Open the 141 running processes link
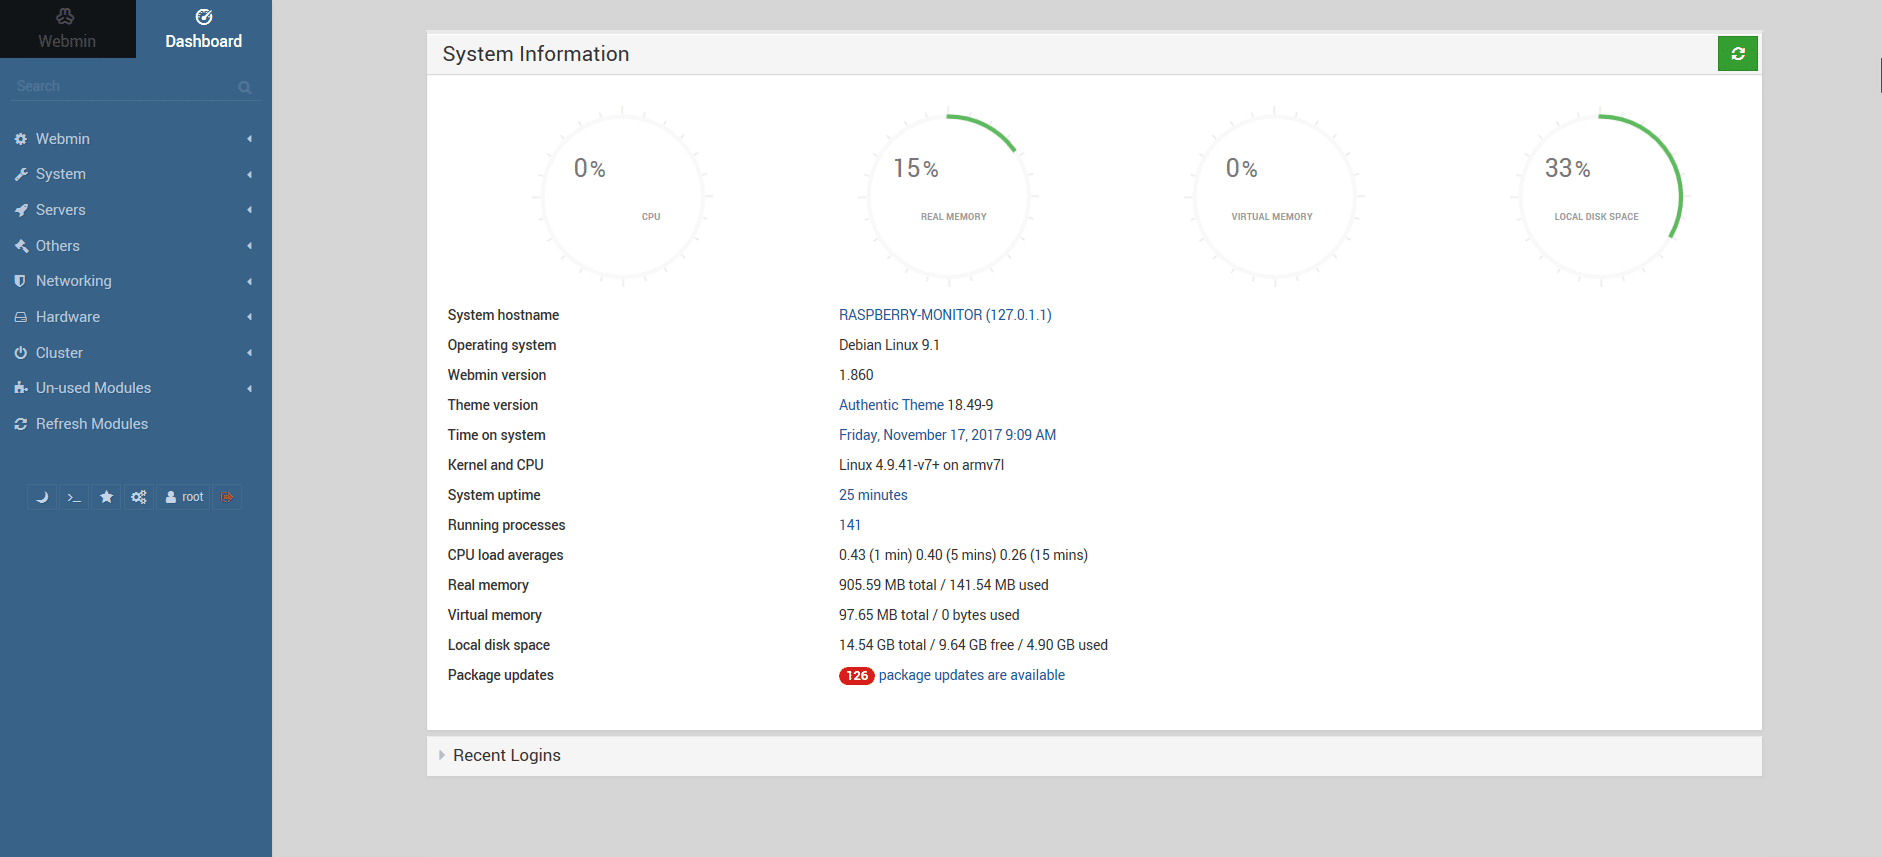 point(850,525)
